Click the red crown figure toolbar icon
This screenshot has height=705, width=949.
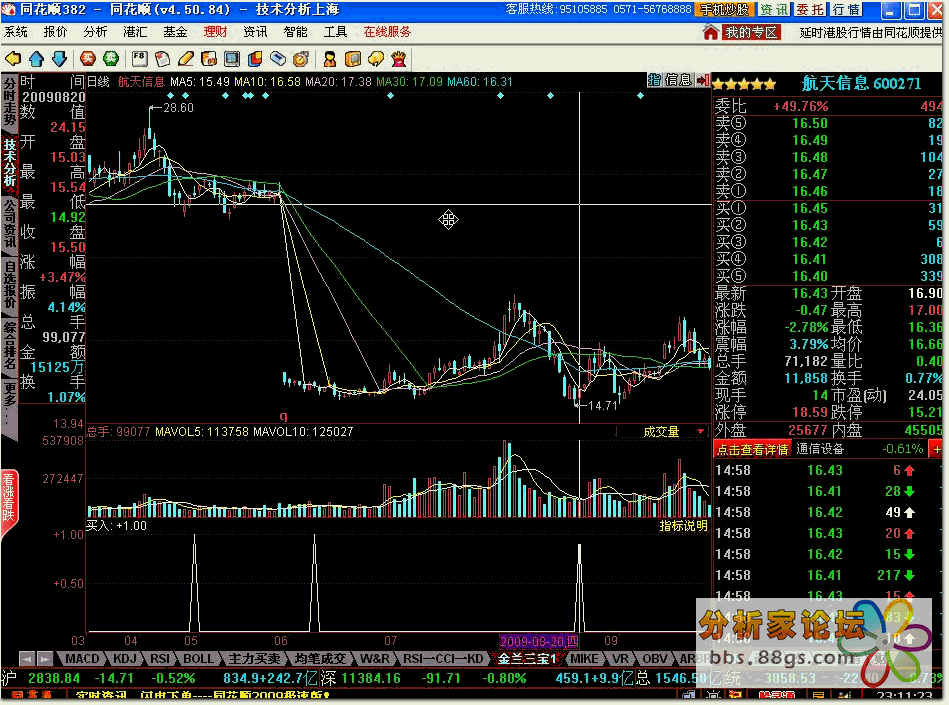click(x=399, y=59)
